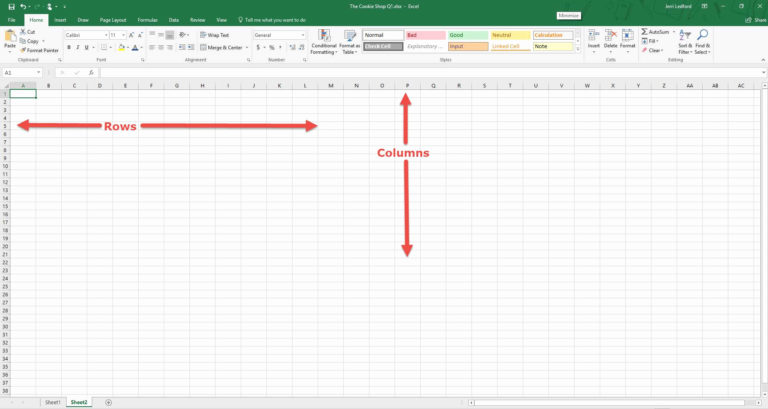
Task: Switch to the Formulas tab
Action: click(x=147, y=20)
